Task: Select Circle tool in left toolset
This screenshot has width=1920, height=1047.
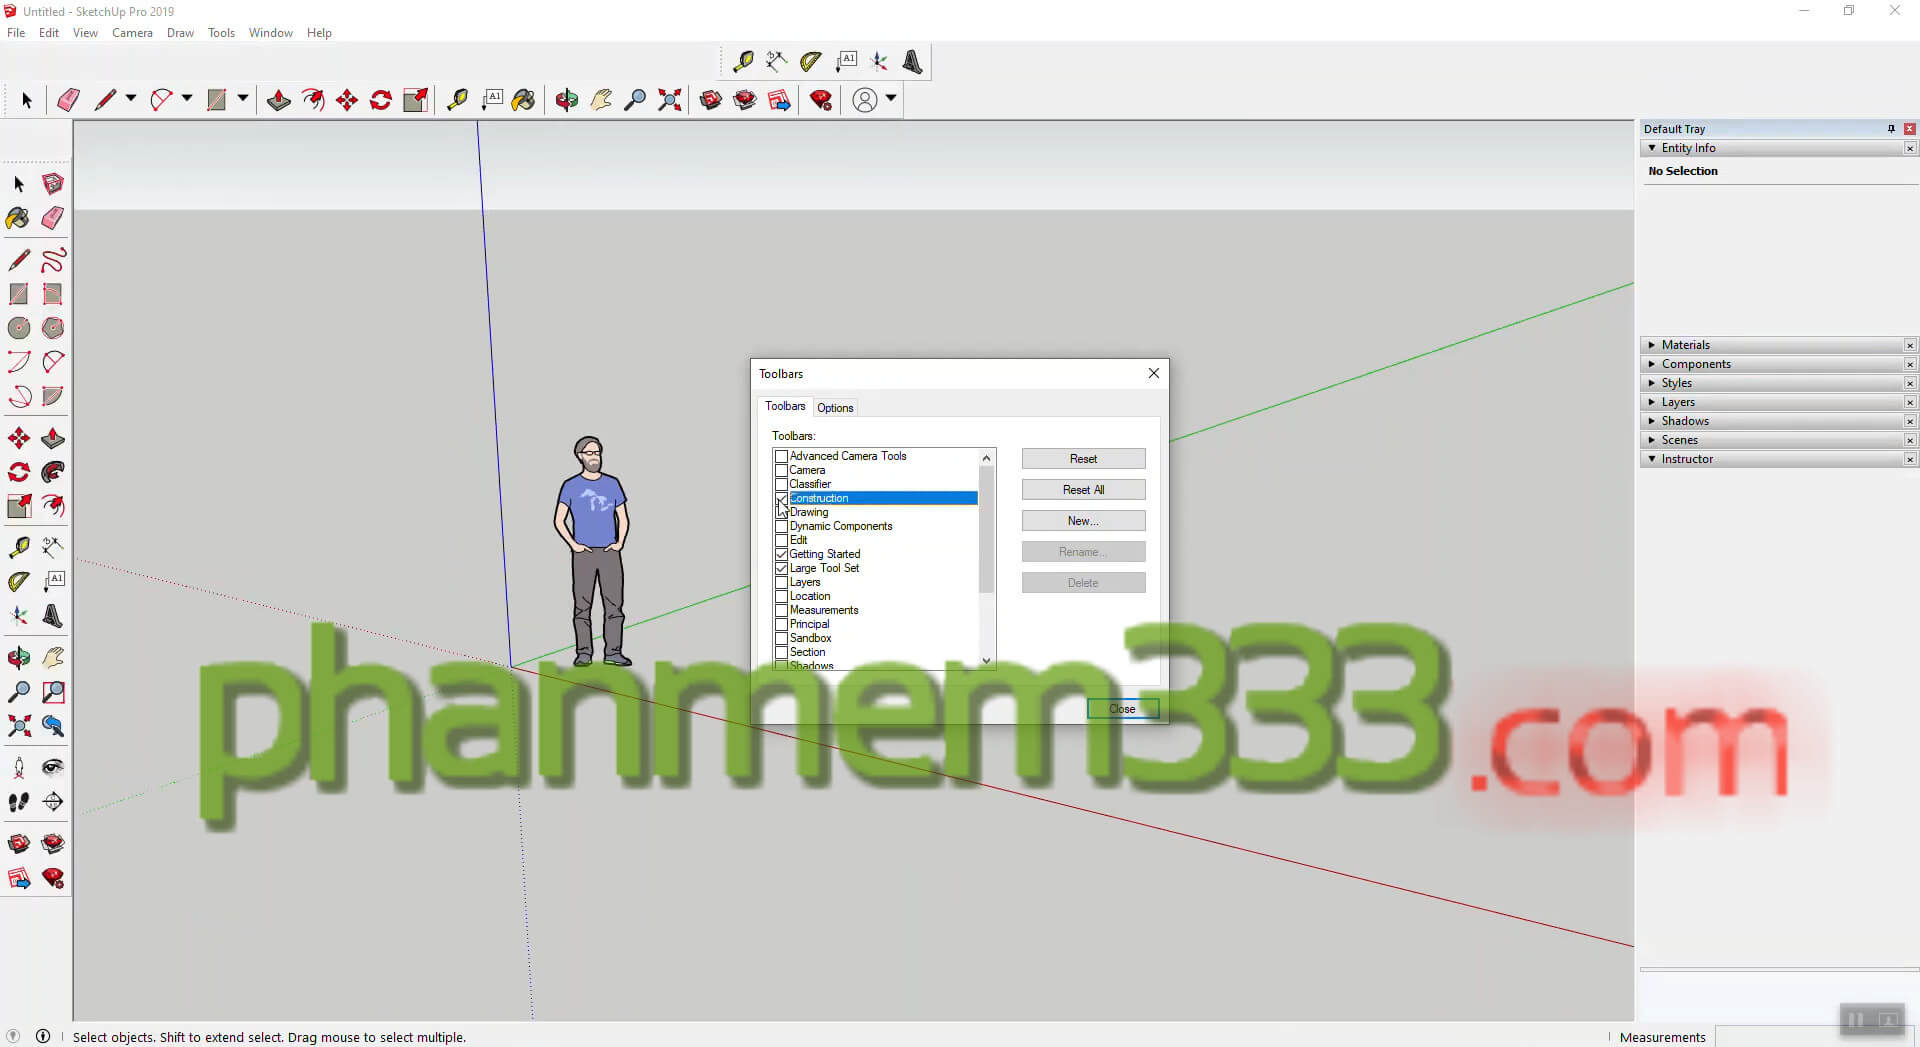Action: point(19,328)
